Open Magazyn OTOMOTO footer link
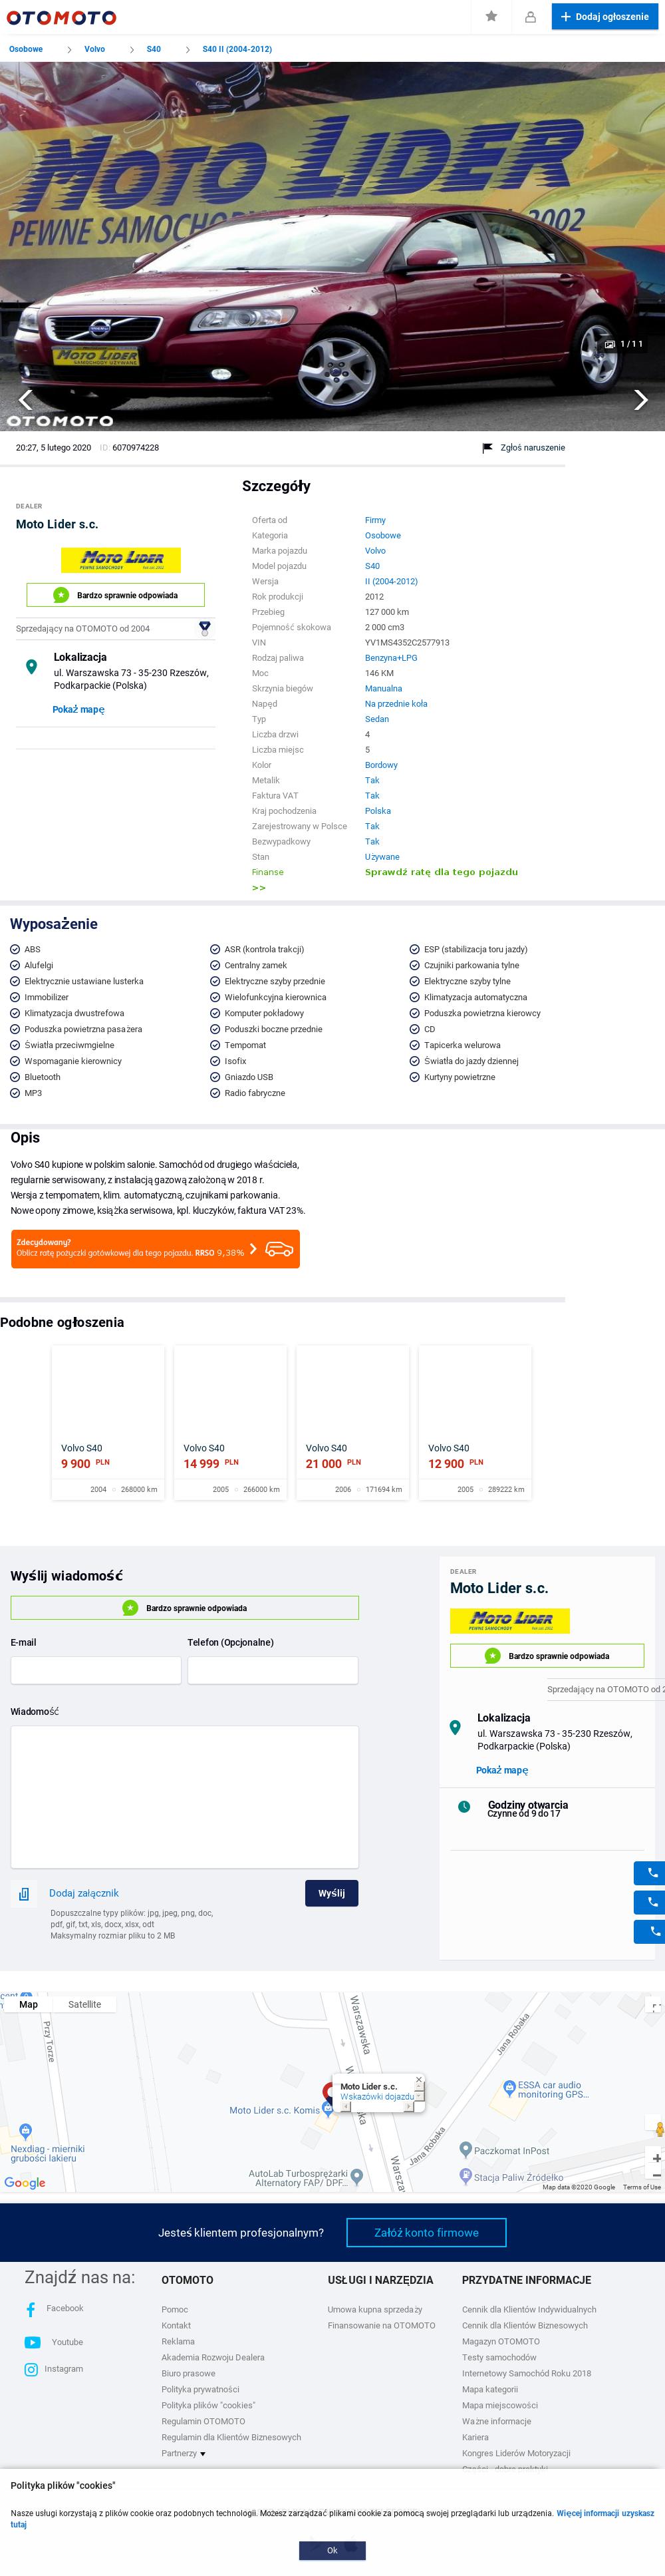This screenshot has width=665, height=2576. point(501,2341)
